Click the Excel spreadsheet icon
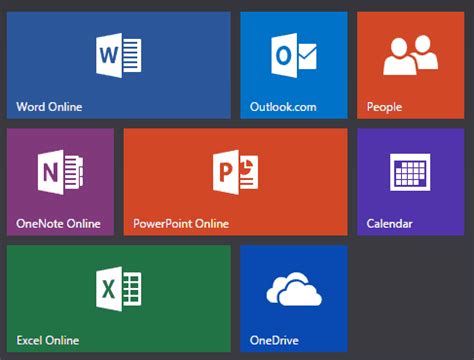This screenshot has width=474, height=360. pos(118,289)
